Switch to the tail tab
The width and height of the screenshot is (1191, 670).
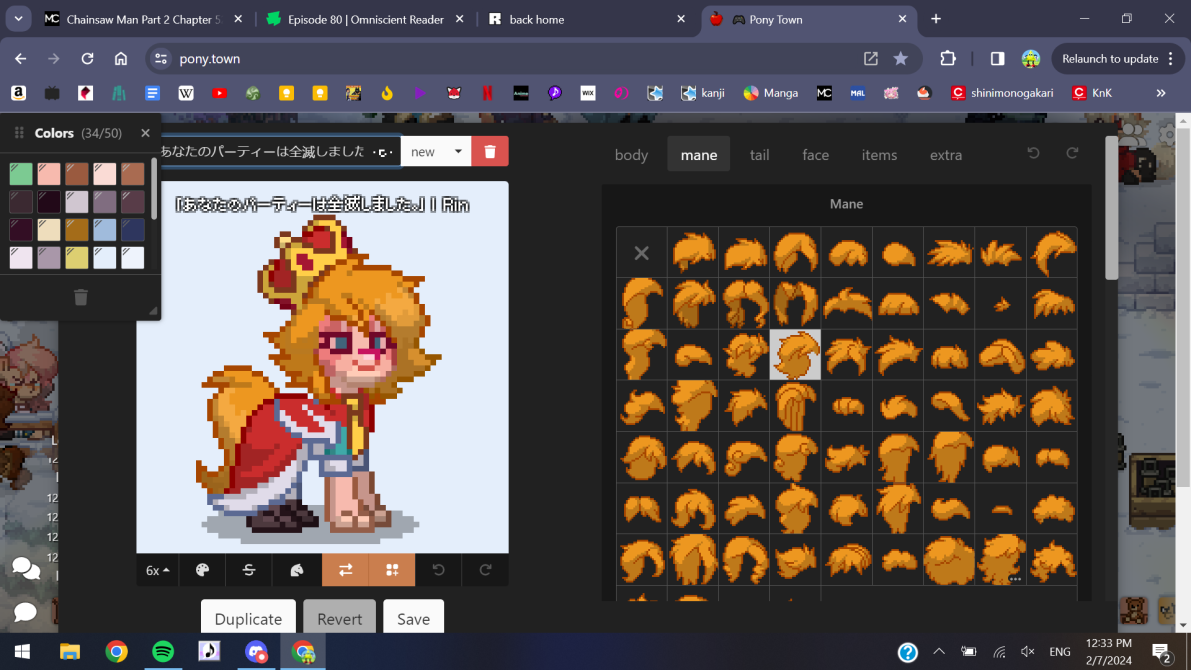click(759, 155)
